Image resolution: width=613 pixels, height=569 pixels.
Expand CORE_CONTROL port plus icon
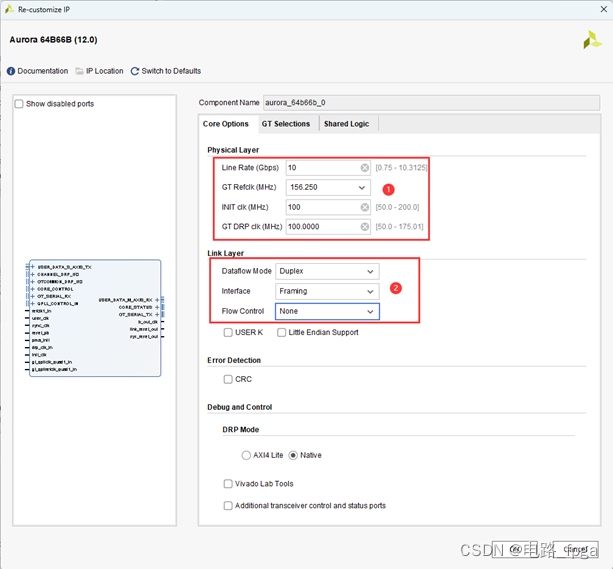click(33, 289)
